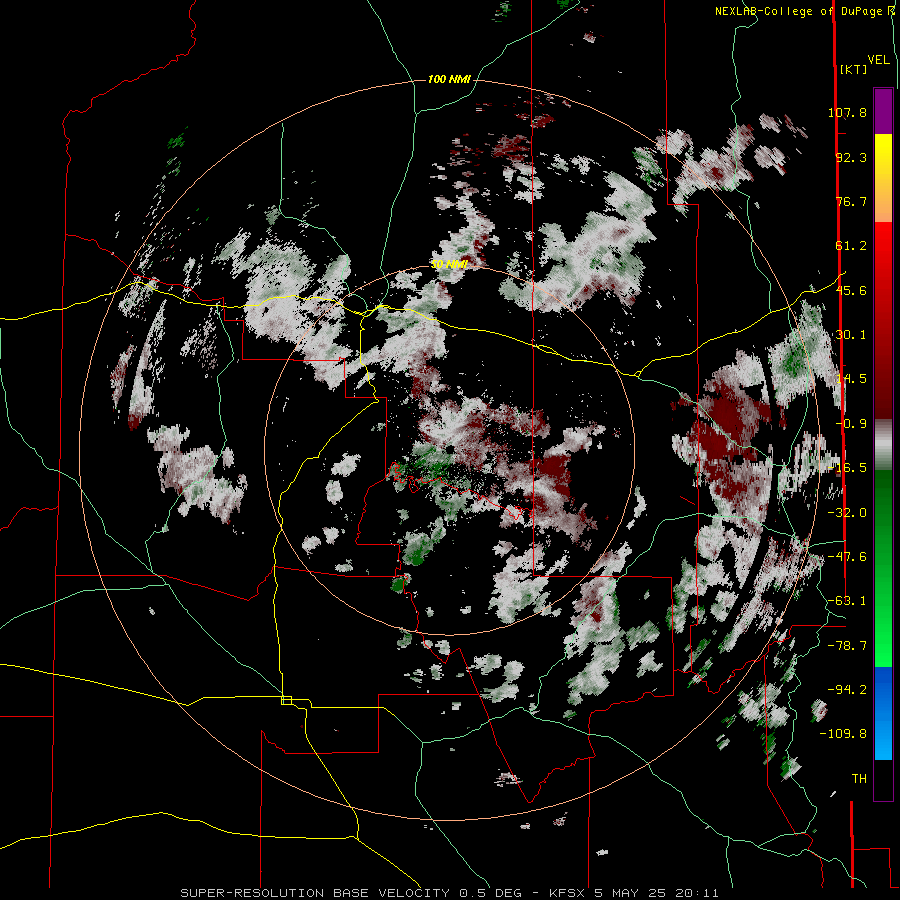This screenshot has width=900, height=900.
Task: Click the 14.5 legend value
Action: tap(851, 379)
